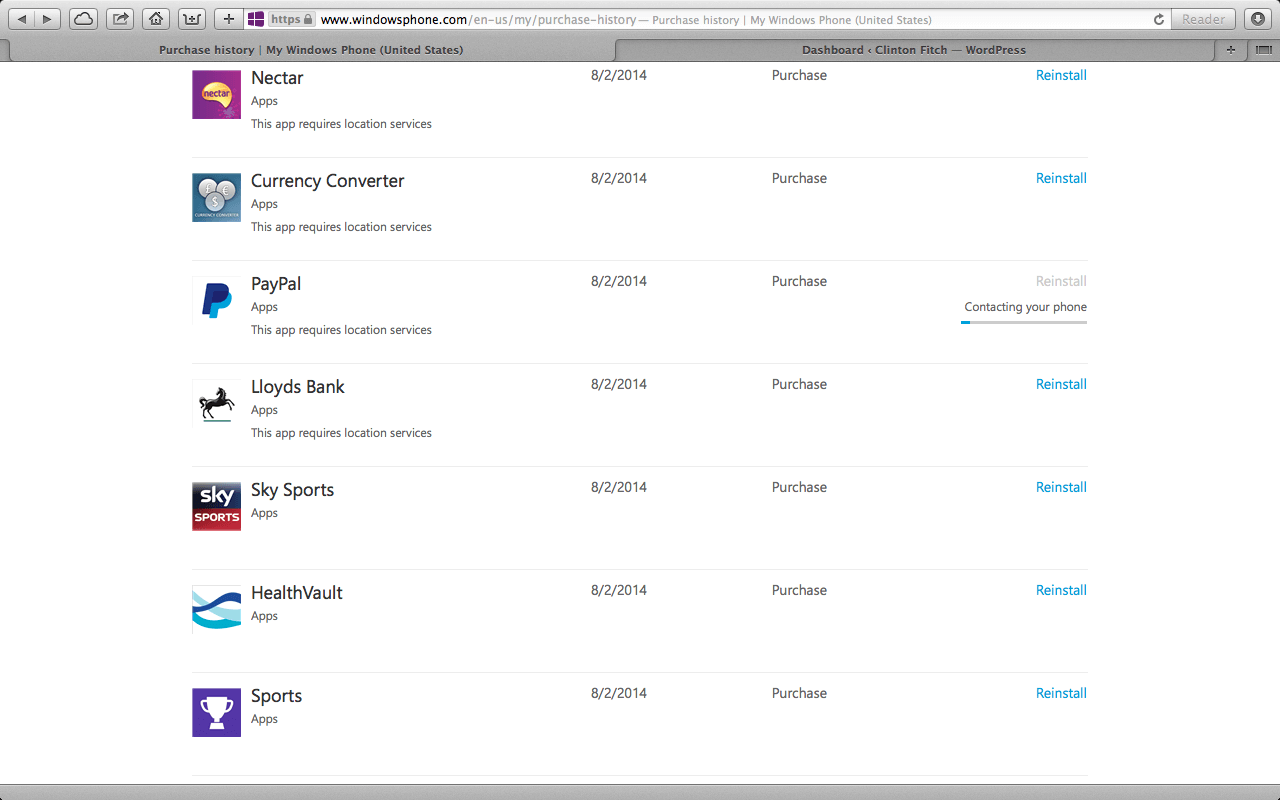Reinstall the Lloyds Bank app
Image resolution: width=1280 pixels, height=800 pixels.
1061,384
